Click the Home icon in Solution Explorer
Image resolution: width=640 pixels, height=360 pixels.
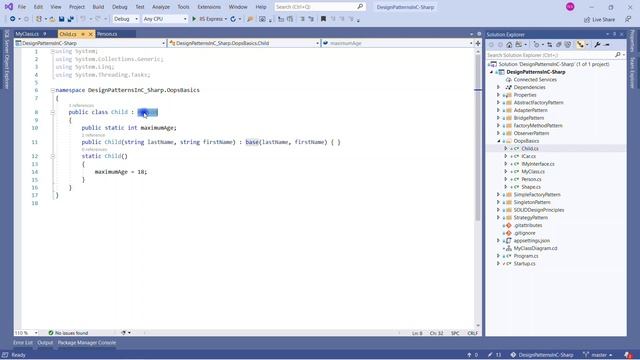coord(509,45)
